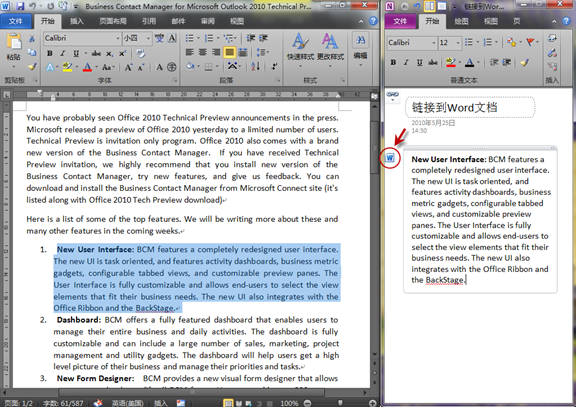The image size is (576, 407).
Task: Zoom out with minus button in Word
Action: click(x=307, y=403)
